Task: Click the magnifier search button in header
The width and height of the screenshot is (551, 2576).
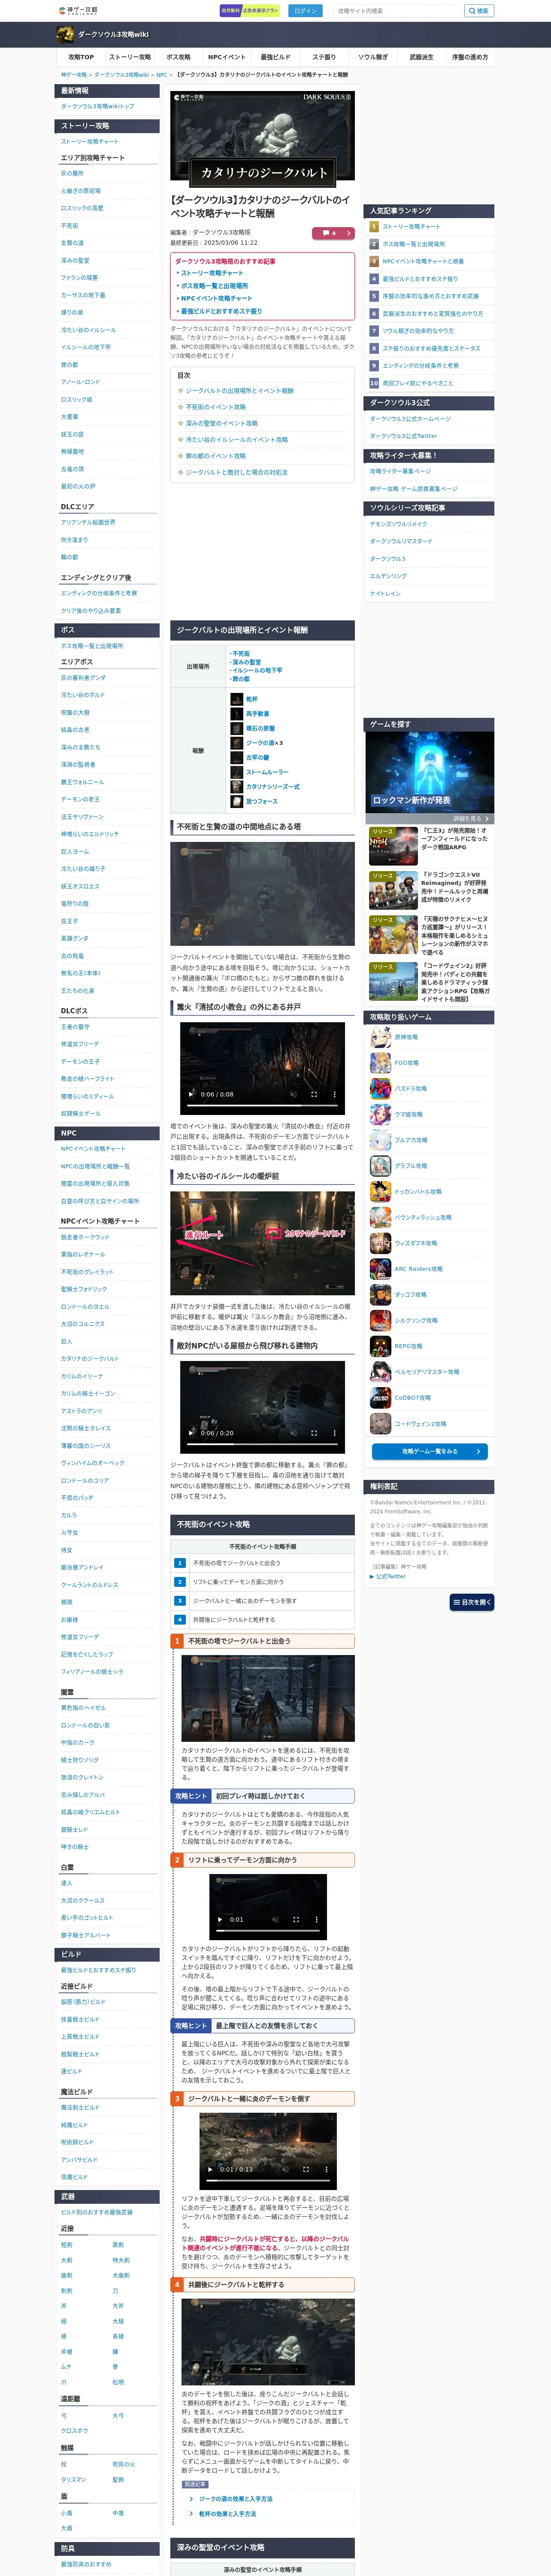Action: pos(478,11)
